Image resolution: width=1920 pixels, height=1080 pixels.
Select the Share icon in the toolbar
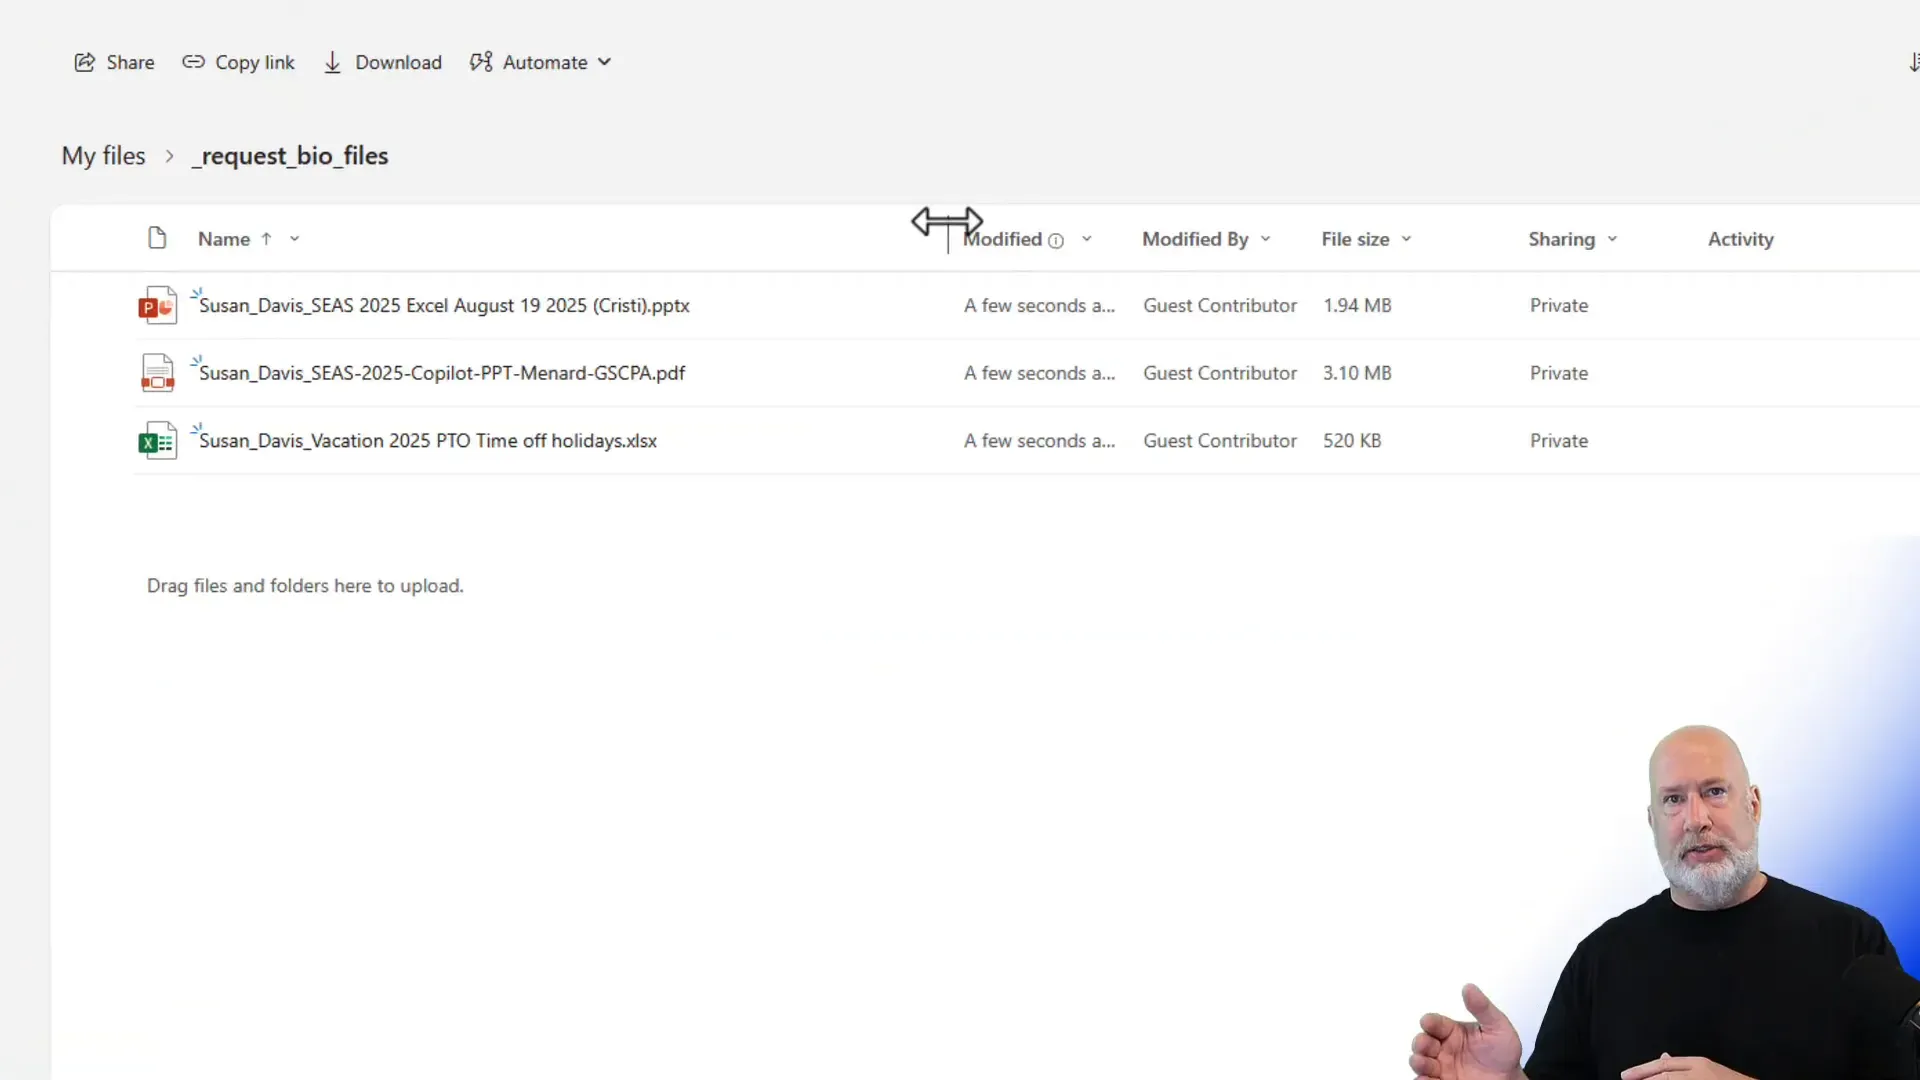(x=86, y=62)
